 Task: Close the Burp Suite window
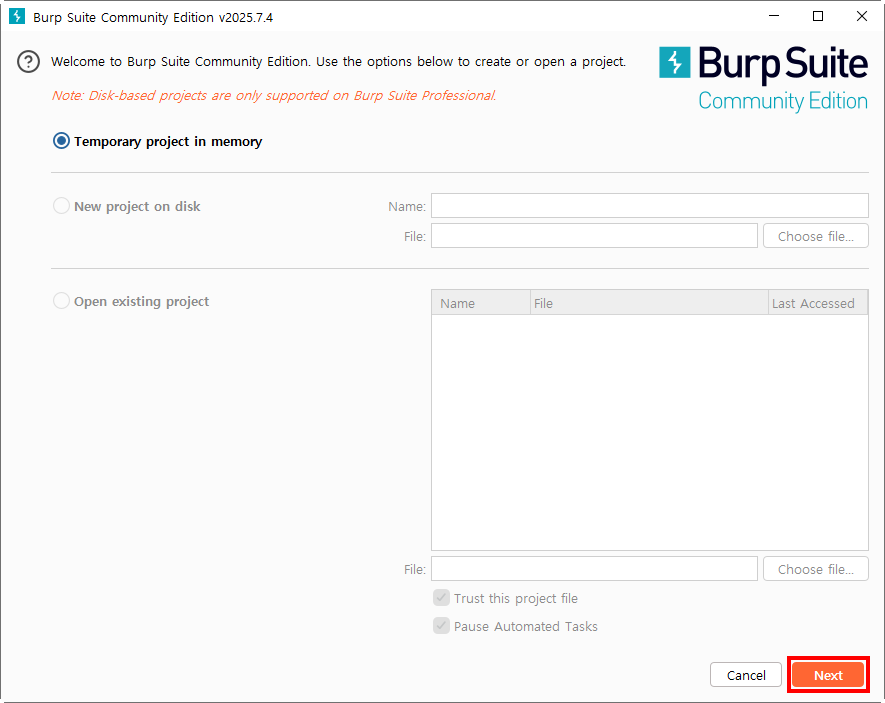pyautogui.click(x=862, y=16)
